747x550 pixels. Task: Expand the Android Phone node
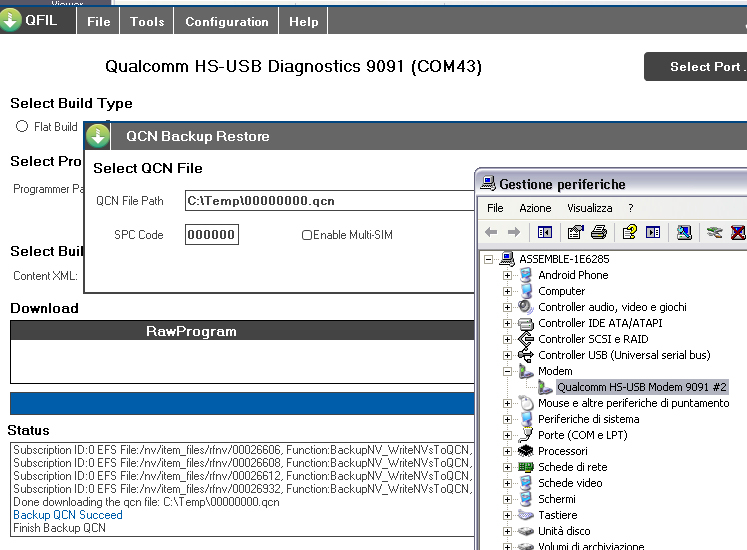[507, 275]
